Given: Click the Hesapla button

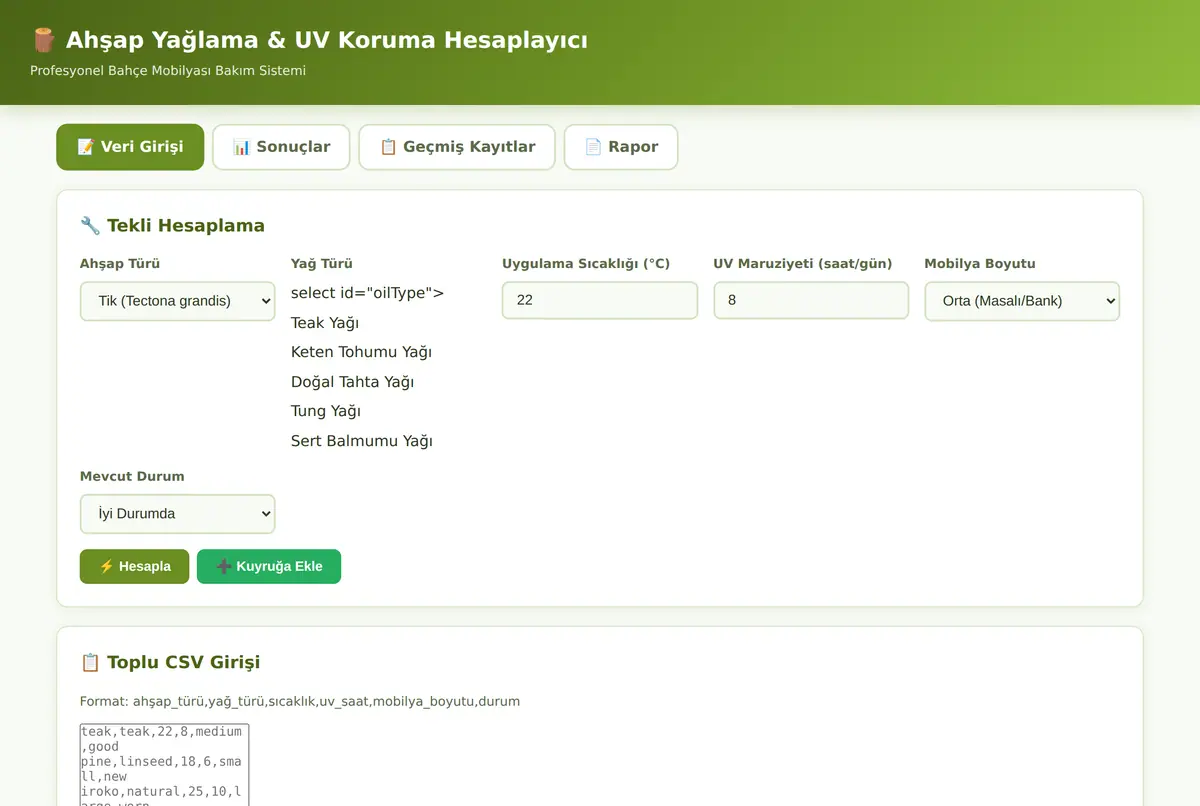Looking at the screenshot, I should coord(135,566).
